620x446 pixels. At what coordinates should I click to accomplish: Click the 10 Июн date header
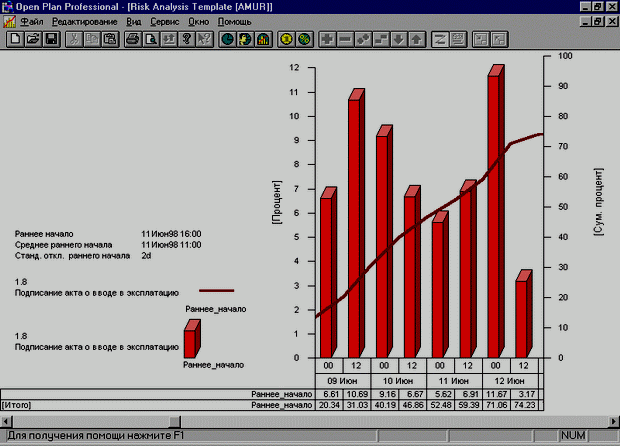click(398, 381)
